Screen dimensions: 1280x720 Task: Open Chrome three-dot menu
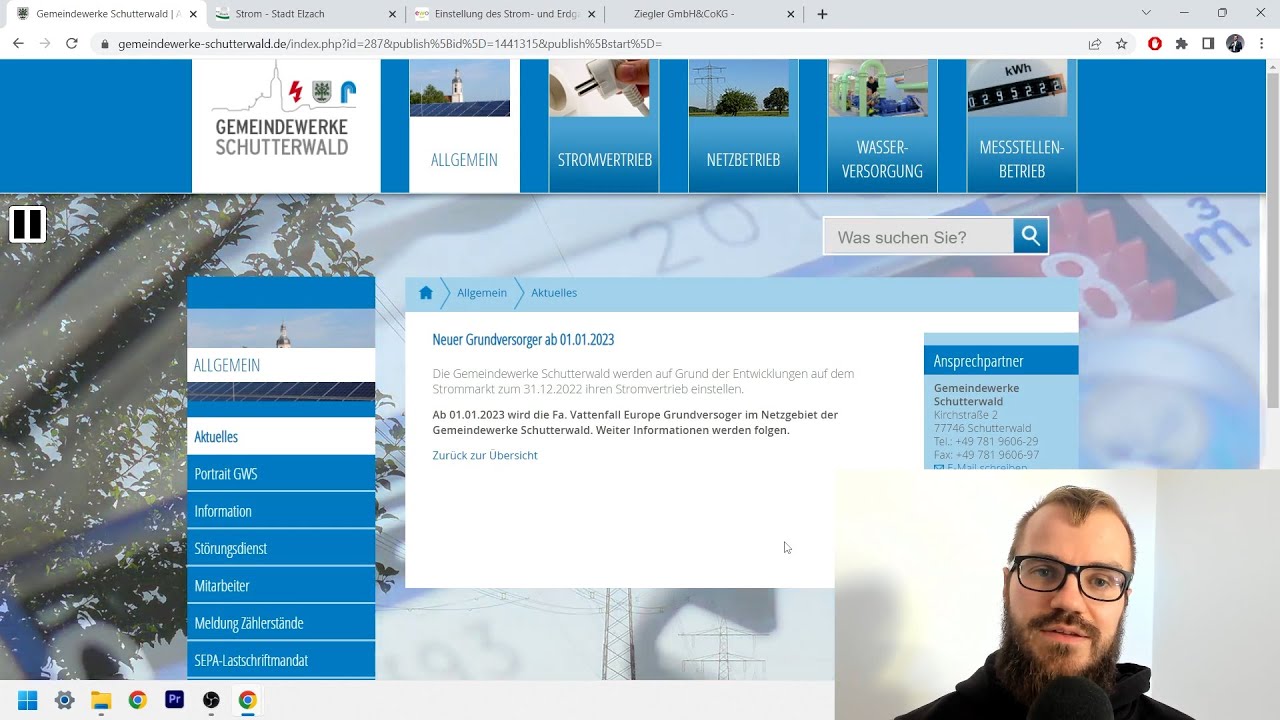point(1262,44)
